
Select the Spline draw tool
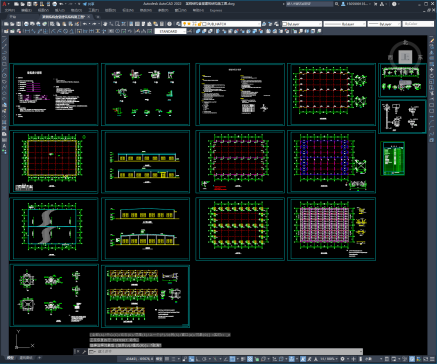[x=5, y=87]
